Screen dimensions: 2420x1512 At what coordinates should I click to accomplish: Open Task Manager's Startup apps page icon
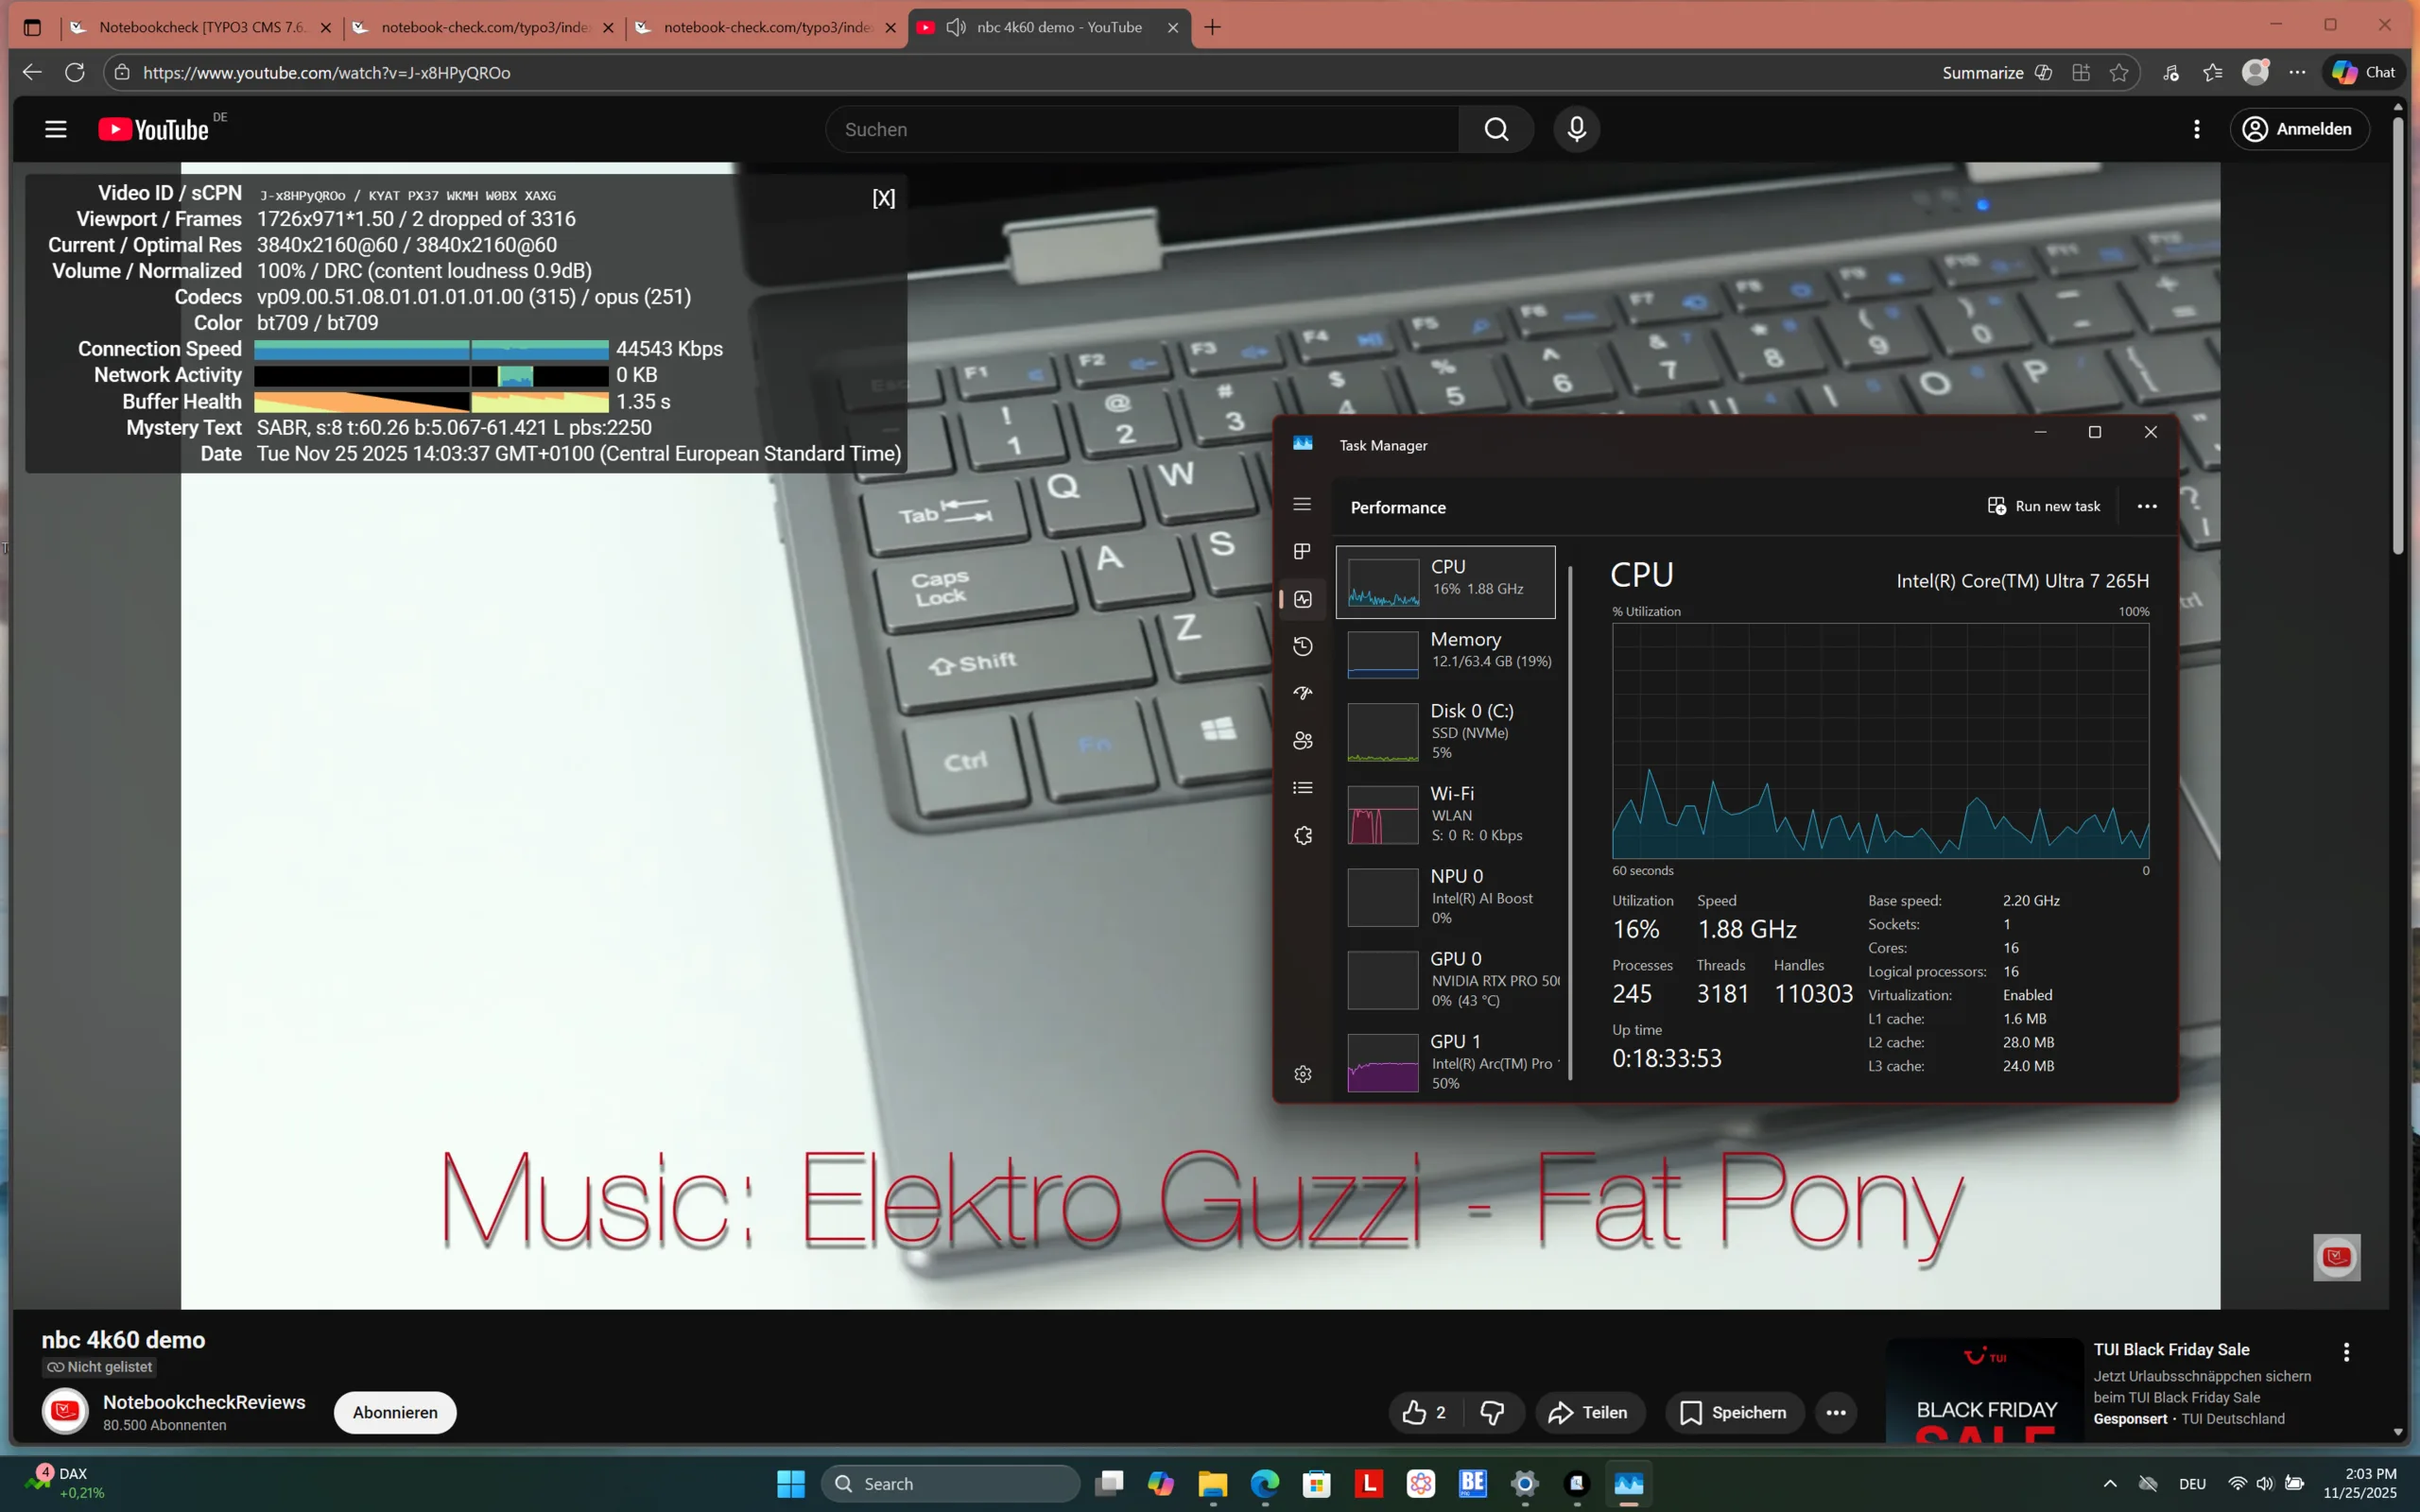[1302, 693]
